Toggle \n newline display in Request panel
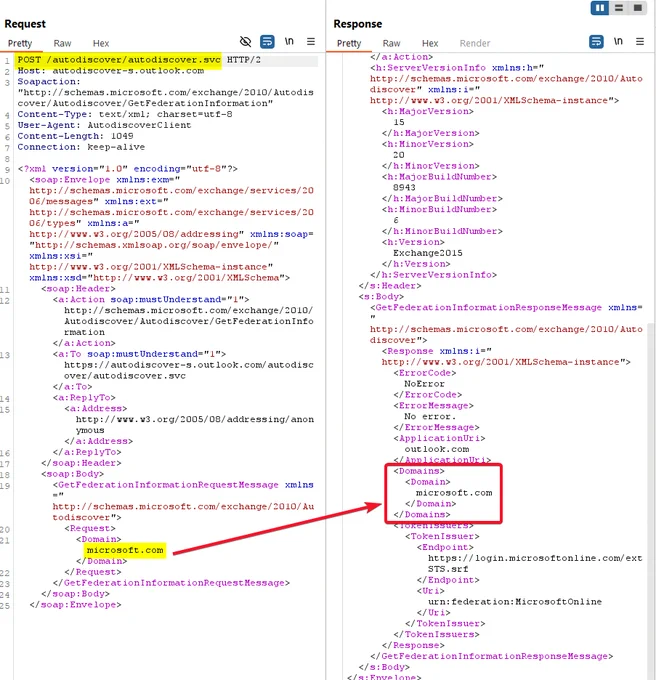This screenshot has width=656, height=680. pos(289,41)
